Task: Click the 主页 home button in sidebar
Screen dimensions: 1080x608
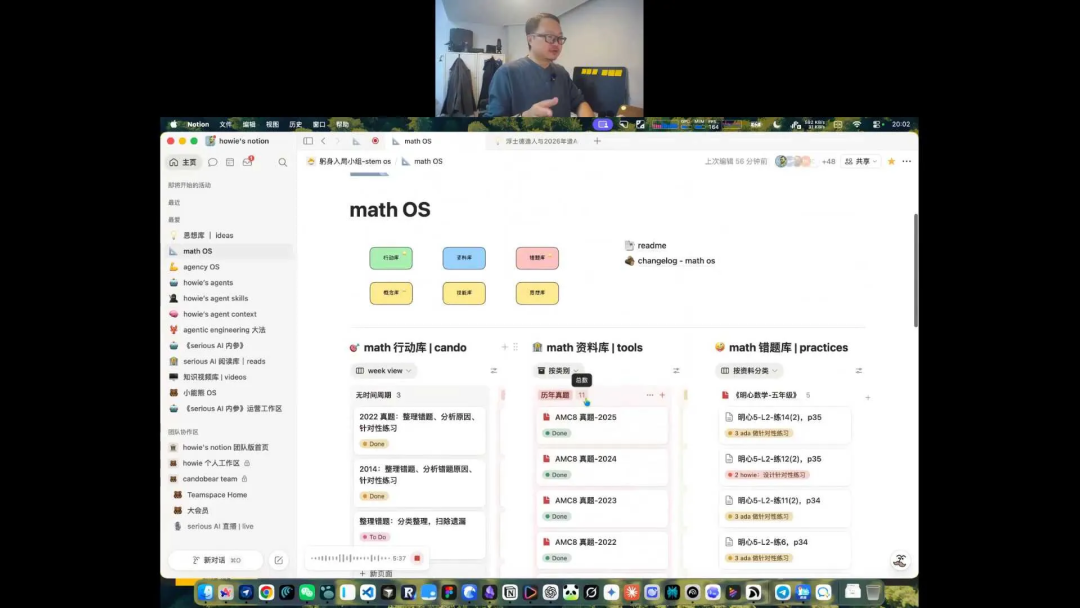Action: click(183, 163)
